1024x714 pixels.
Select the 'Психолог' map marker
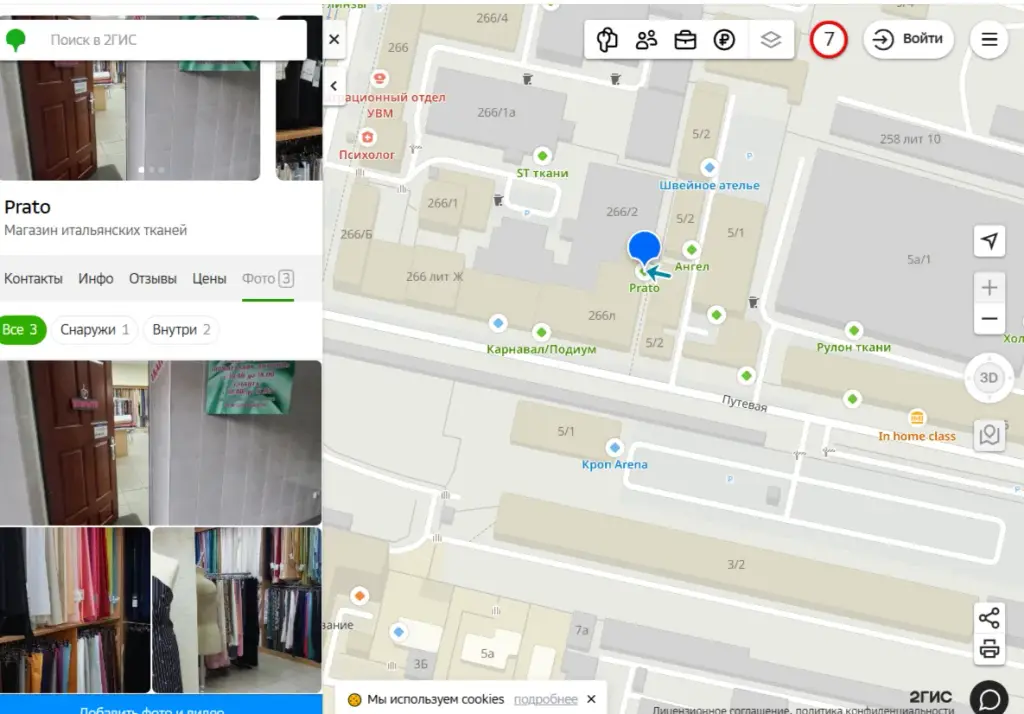[367, 137]
